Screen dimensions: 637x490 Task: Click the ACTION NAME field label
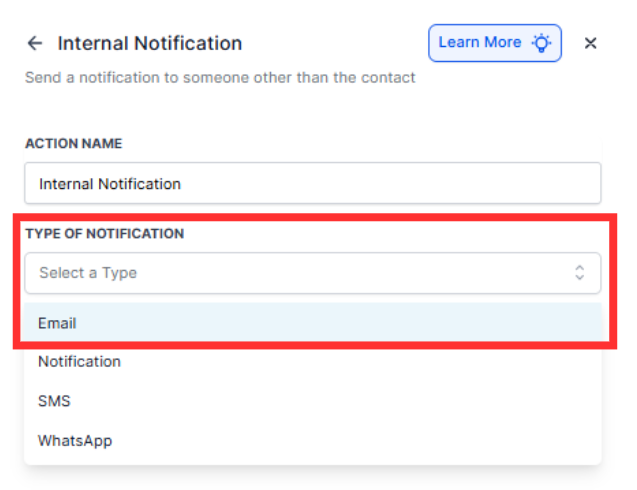click(x=73, y=143)
